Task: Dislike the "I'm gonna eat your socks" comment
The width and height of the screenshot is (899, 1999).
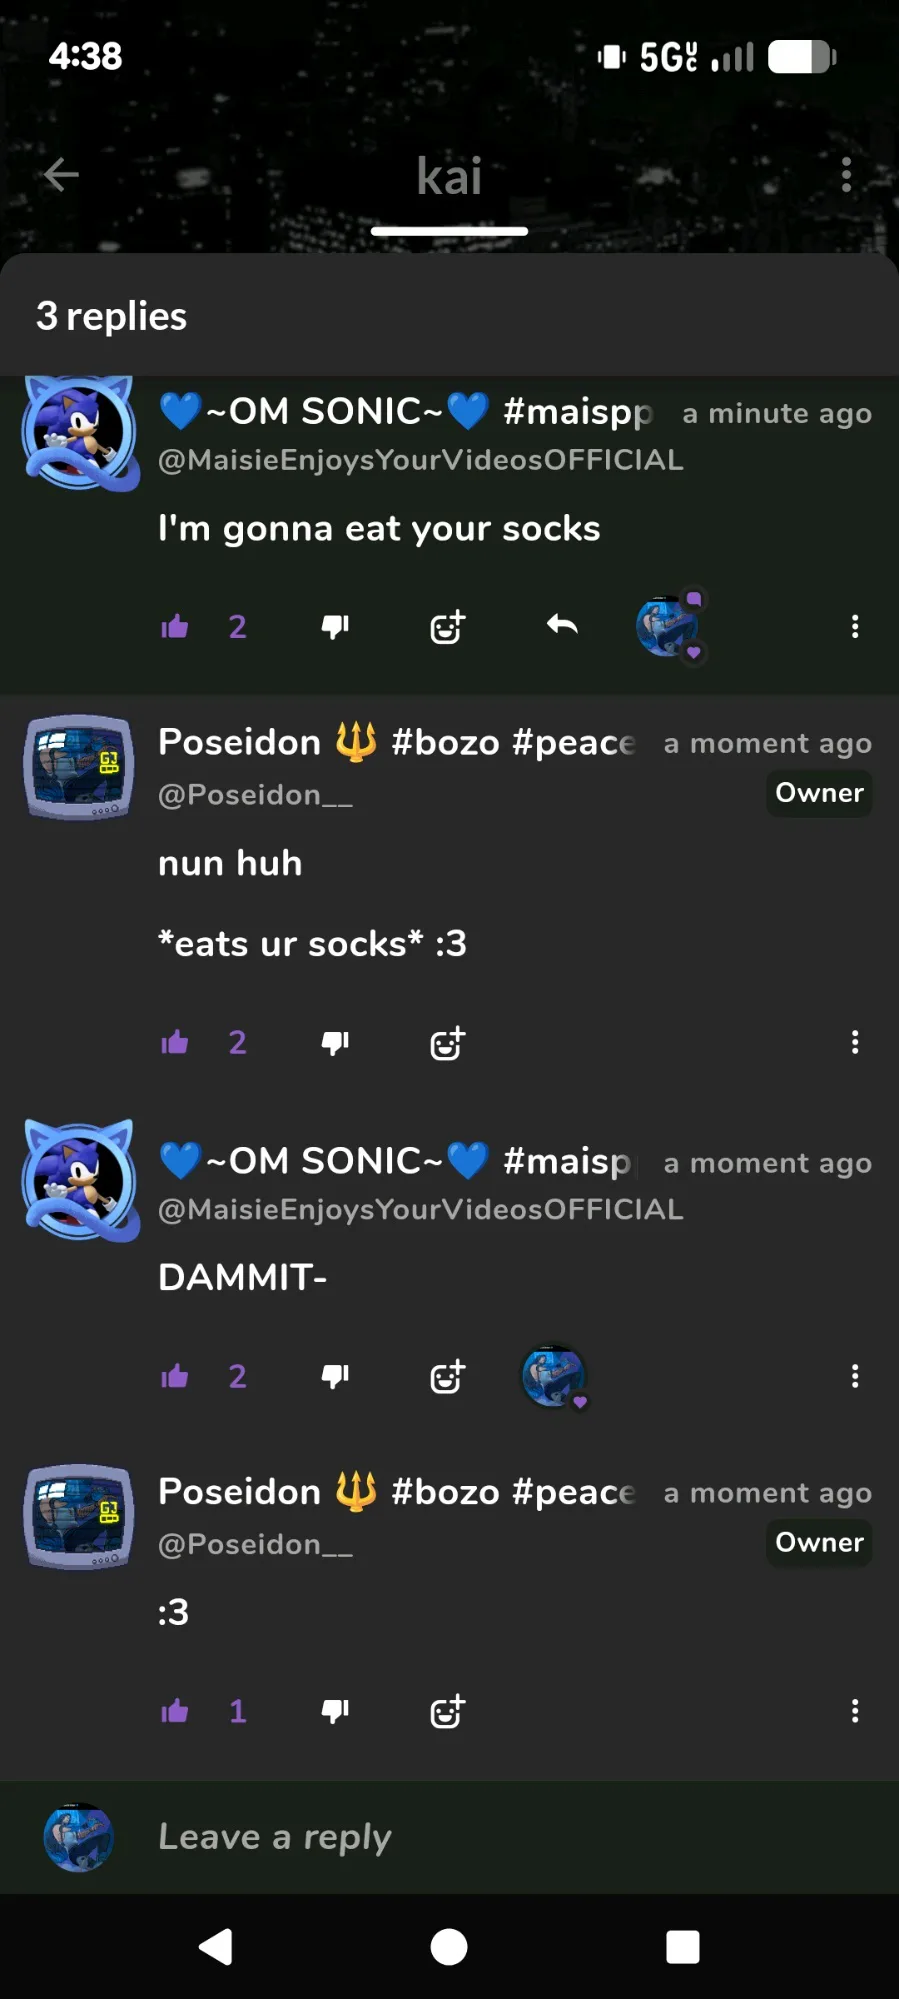Action: pyautogui.click(x=335, y=627)
